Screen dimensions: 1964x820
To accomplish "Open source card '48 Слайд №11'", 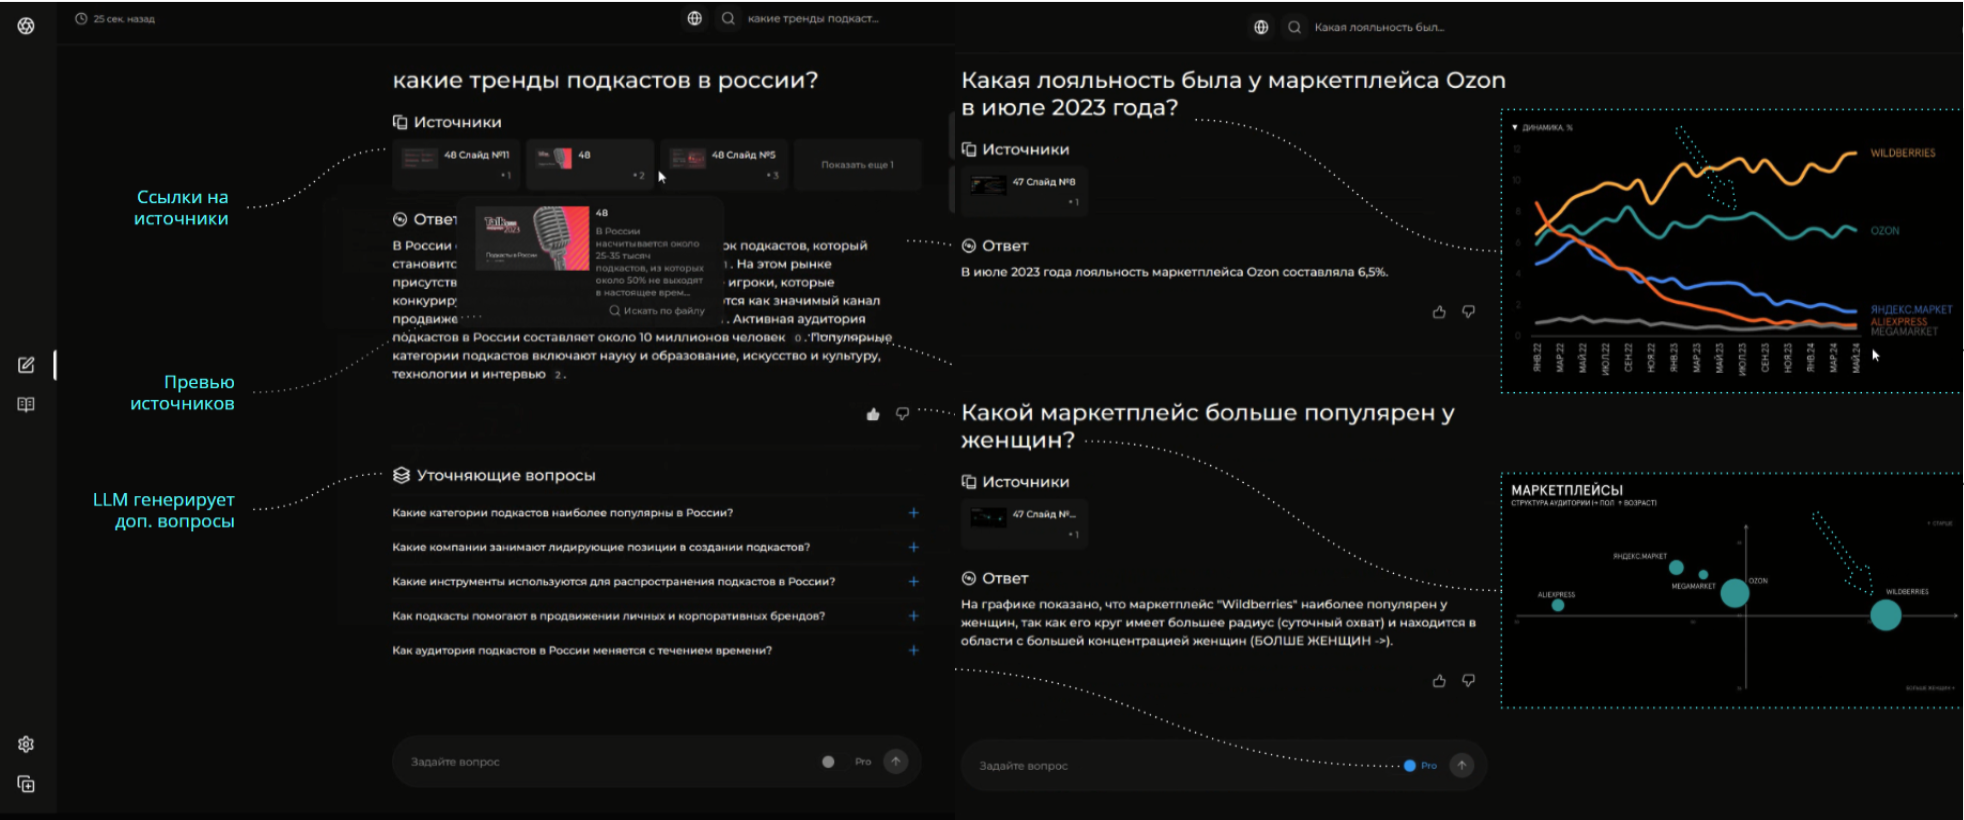I will [x=455, y=165].
